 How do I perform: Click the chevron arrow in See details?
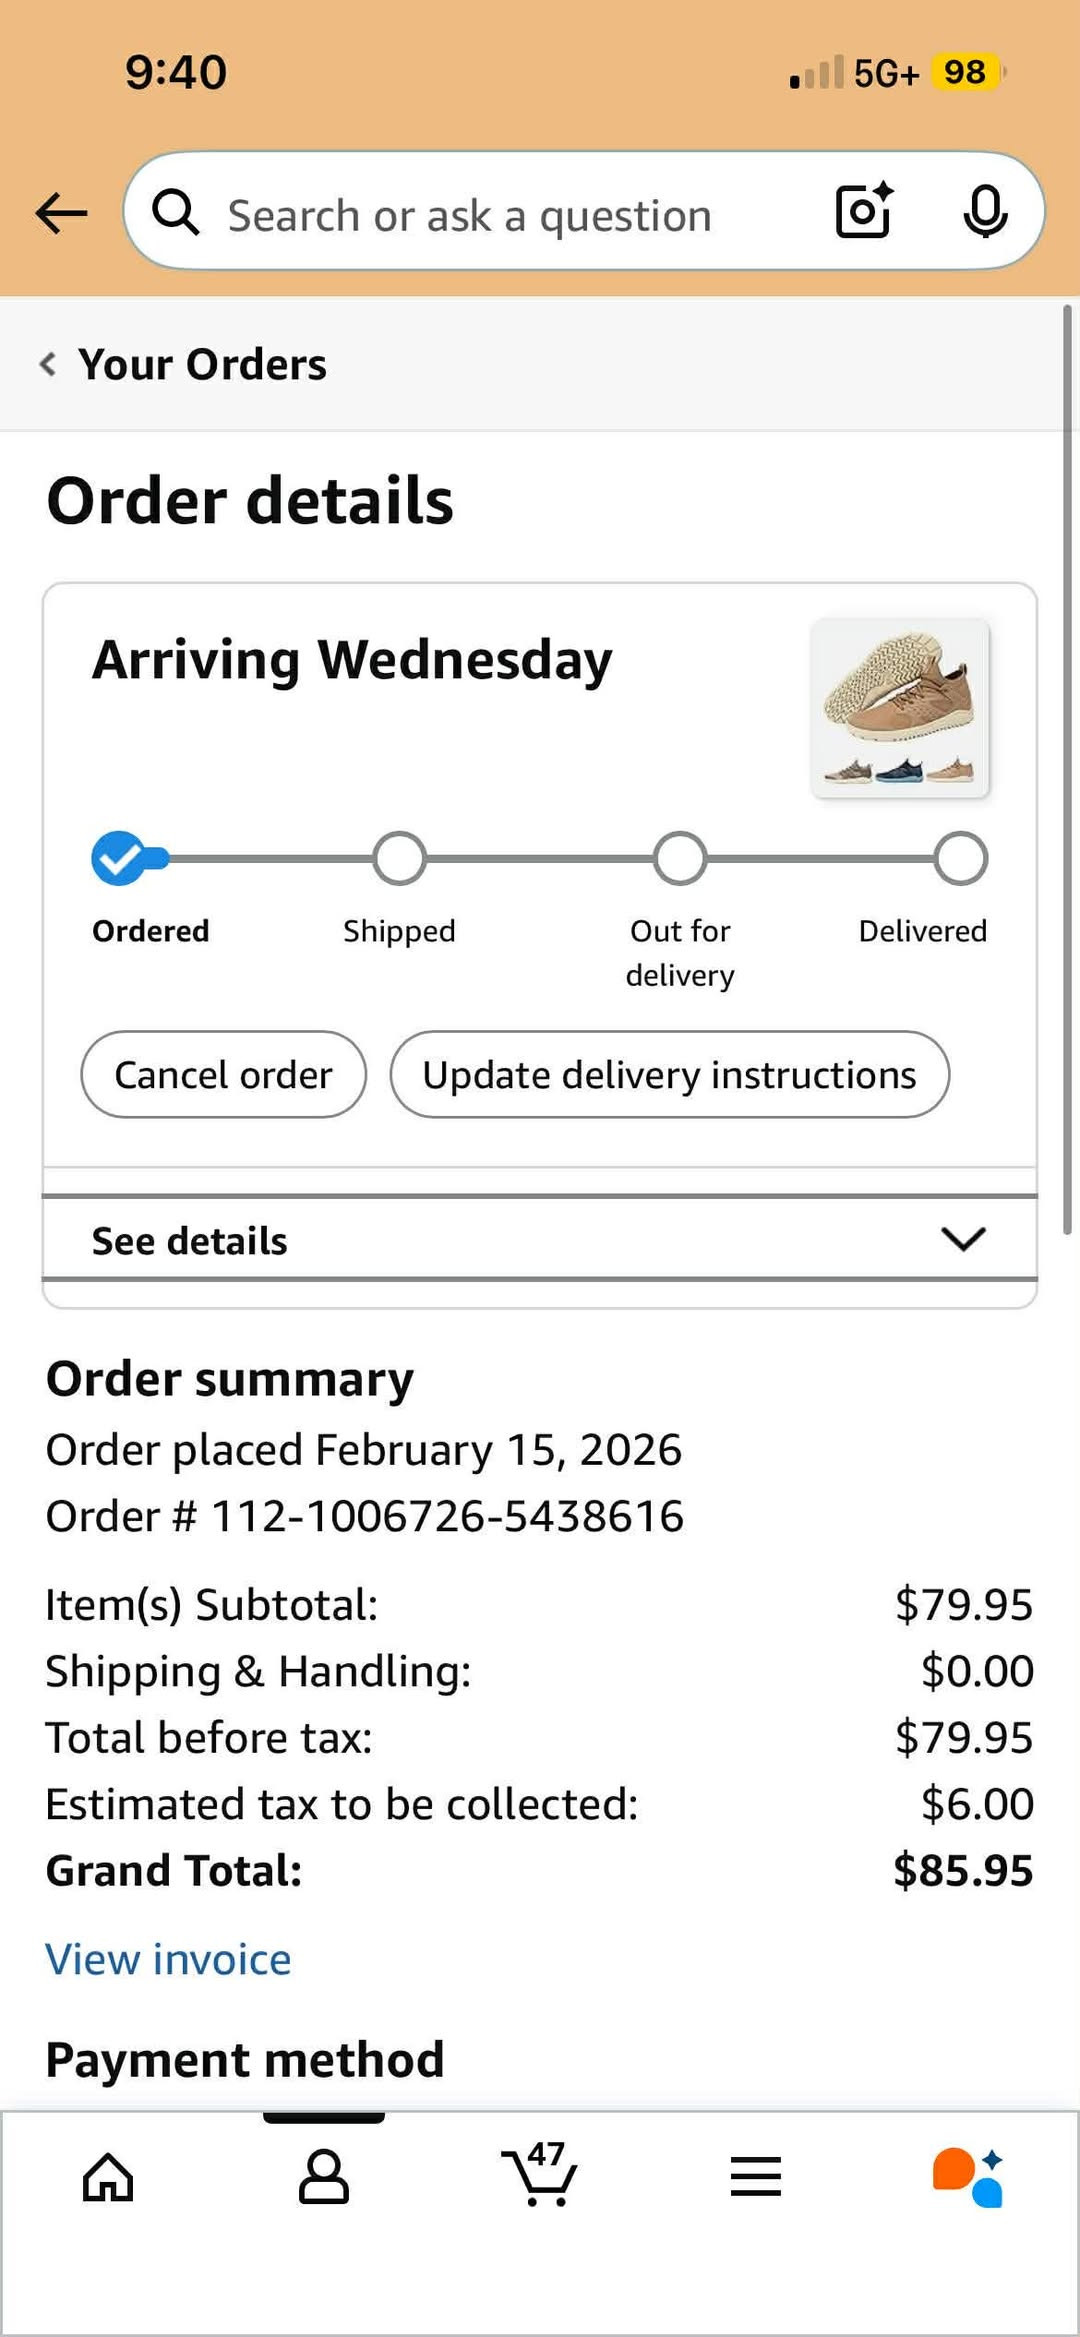pos(964,1239)
